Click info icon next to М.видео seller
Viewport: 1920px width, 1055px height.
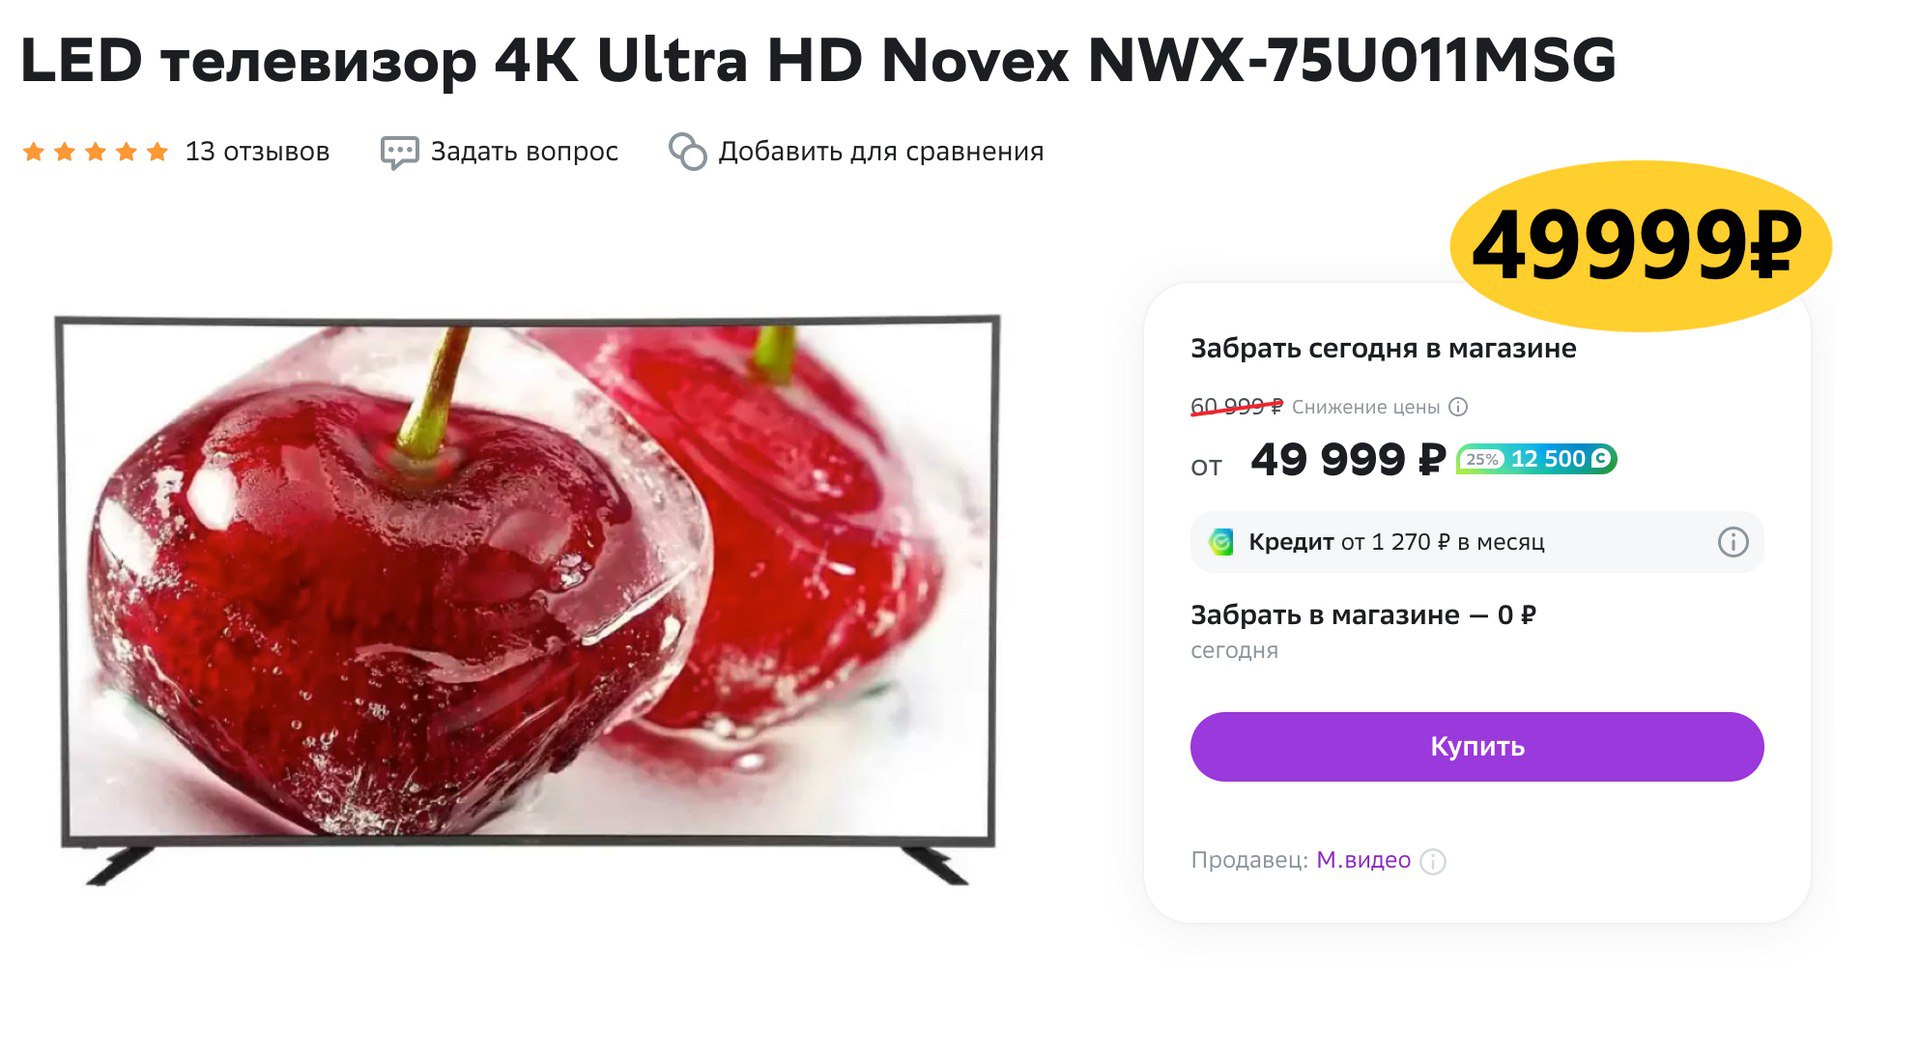pos(1433,861)
